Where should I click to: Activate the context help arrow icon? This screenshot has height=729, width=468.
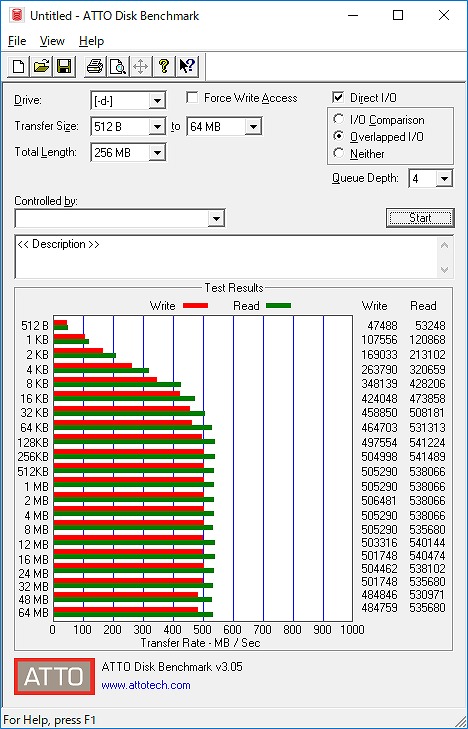[x=187, y=66]
